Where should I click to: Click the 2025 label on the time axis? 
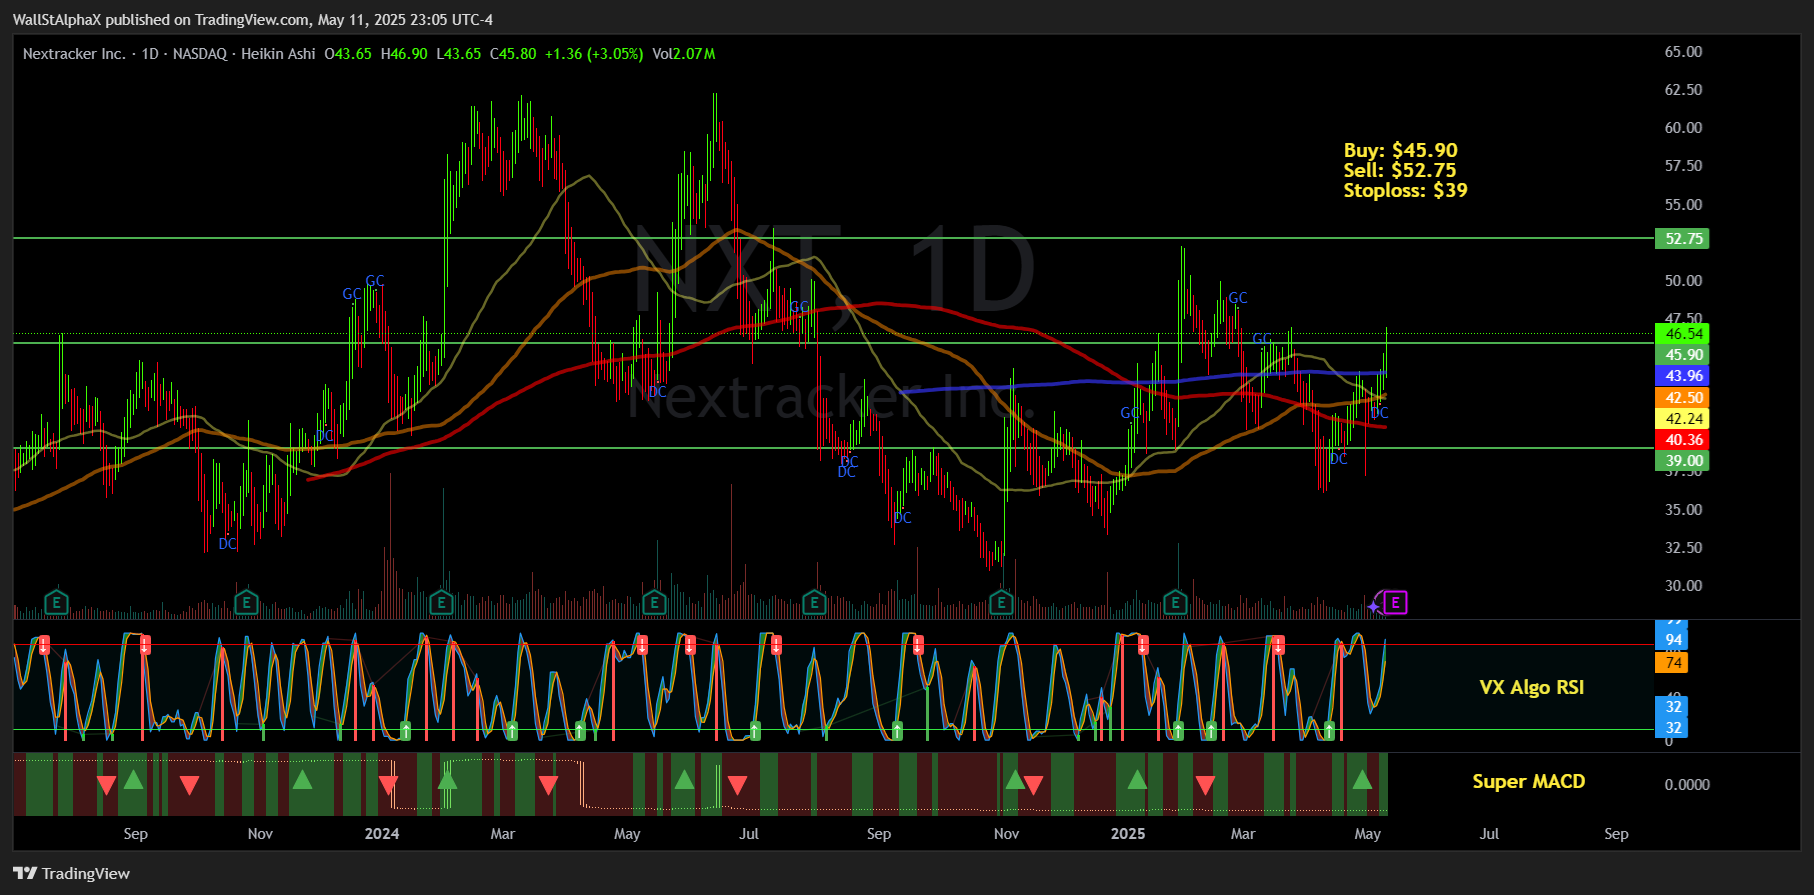coord(1128,833)
